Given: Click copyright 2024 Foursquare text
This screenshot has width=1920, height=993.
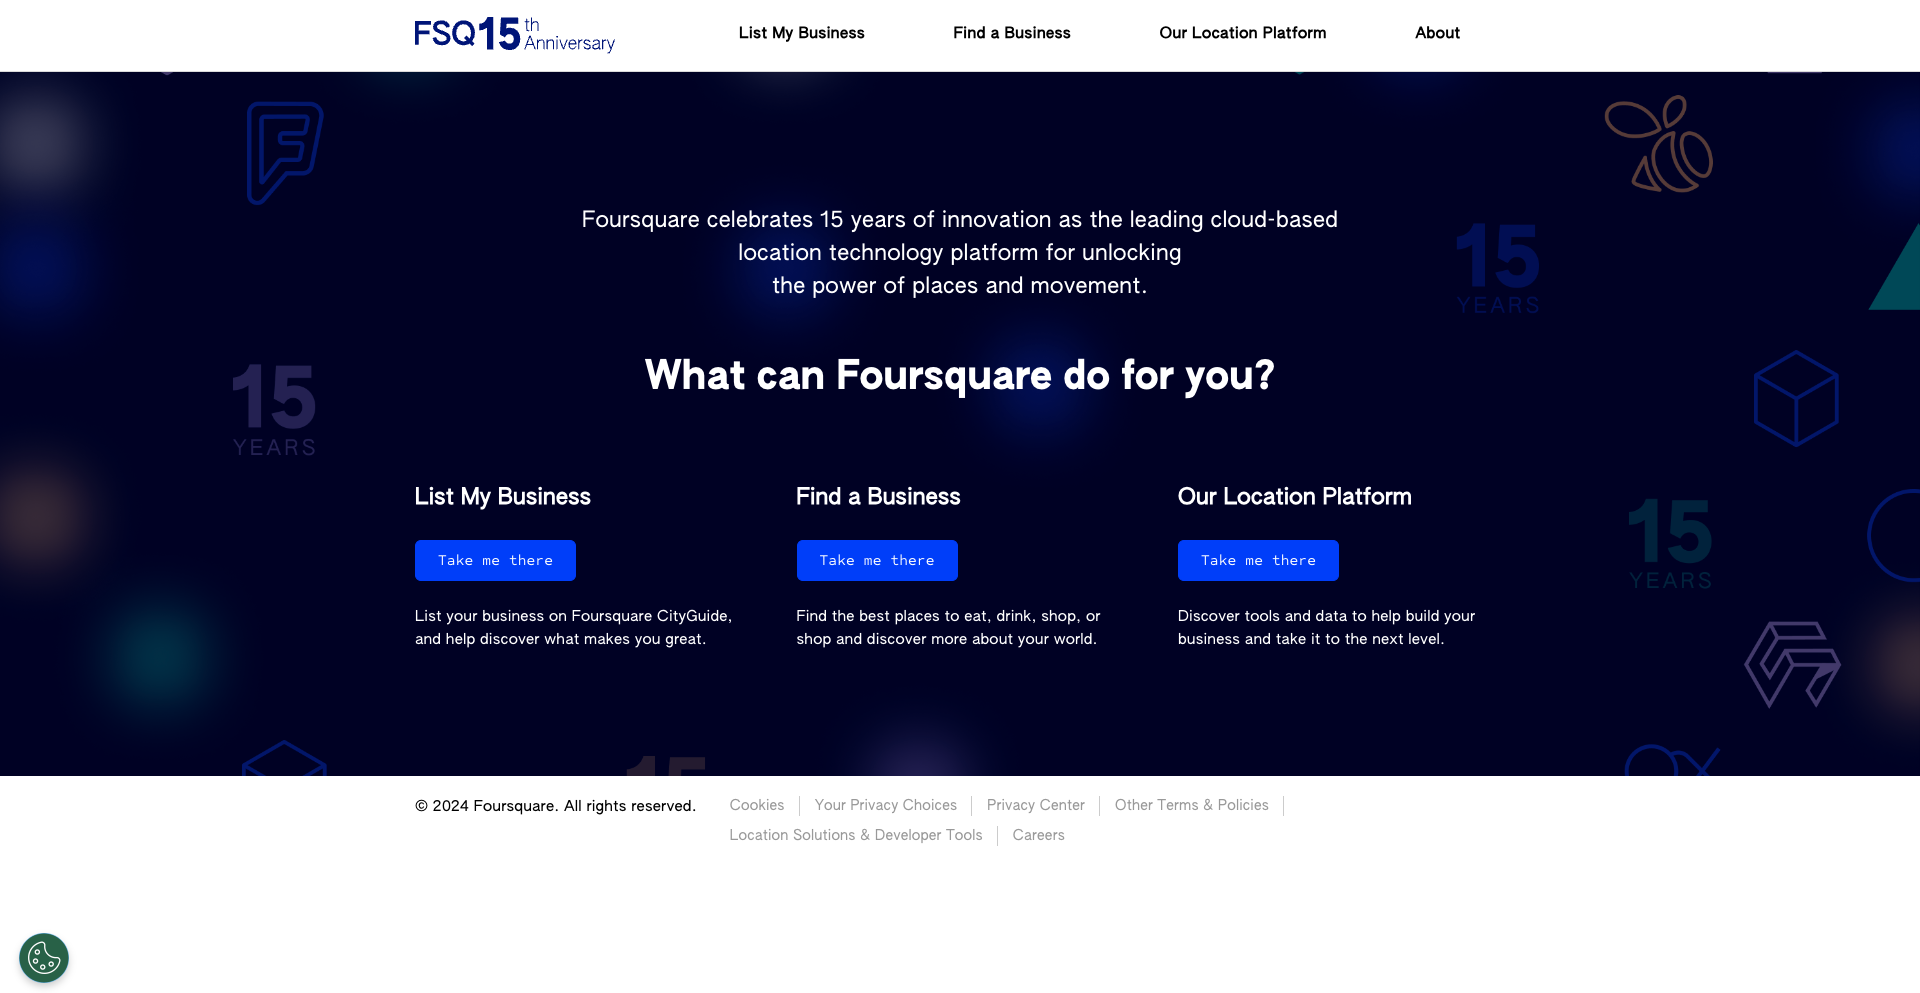Looking at the screenshot, I should click(x=555, y=806).
